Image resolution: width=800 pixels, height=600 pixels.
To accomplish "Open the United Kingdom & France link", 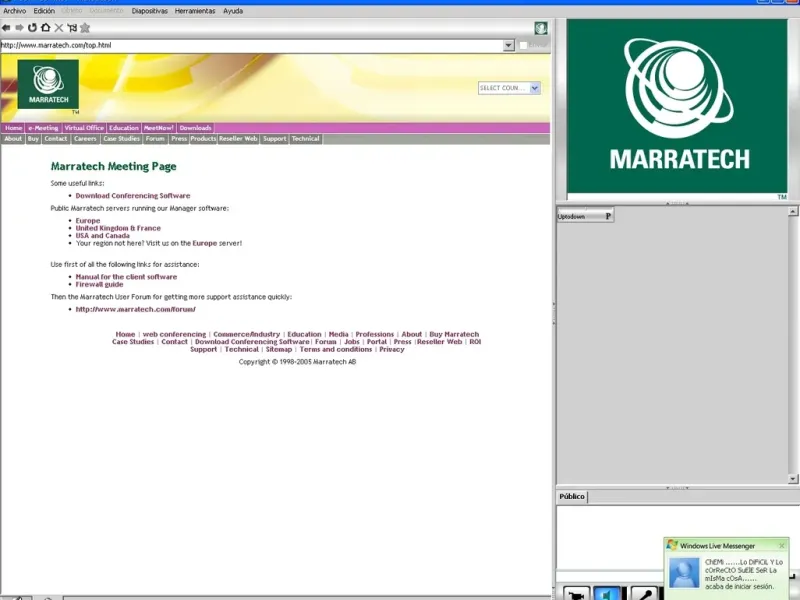I will pyautogui.click(x=118, y=228).
